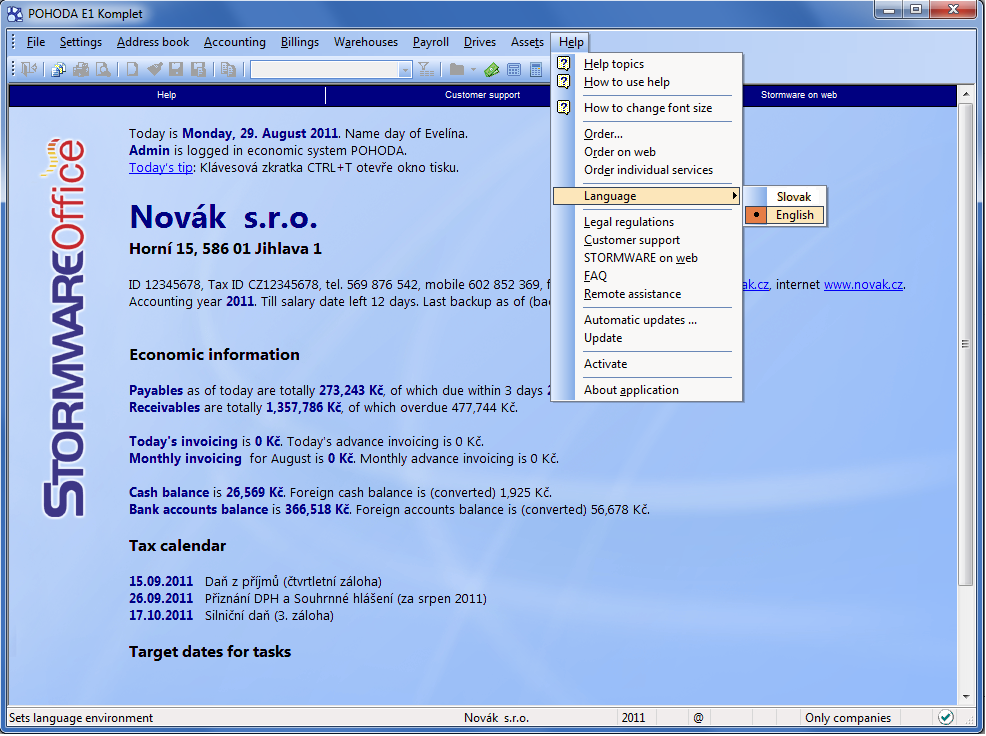Select Automatic updates ... entry
The width and height of the screenshot is (986, 736).
click(x=647, y=320)
